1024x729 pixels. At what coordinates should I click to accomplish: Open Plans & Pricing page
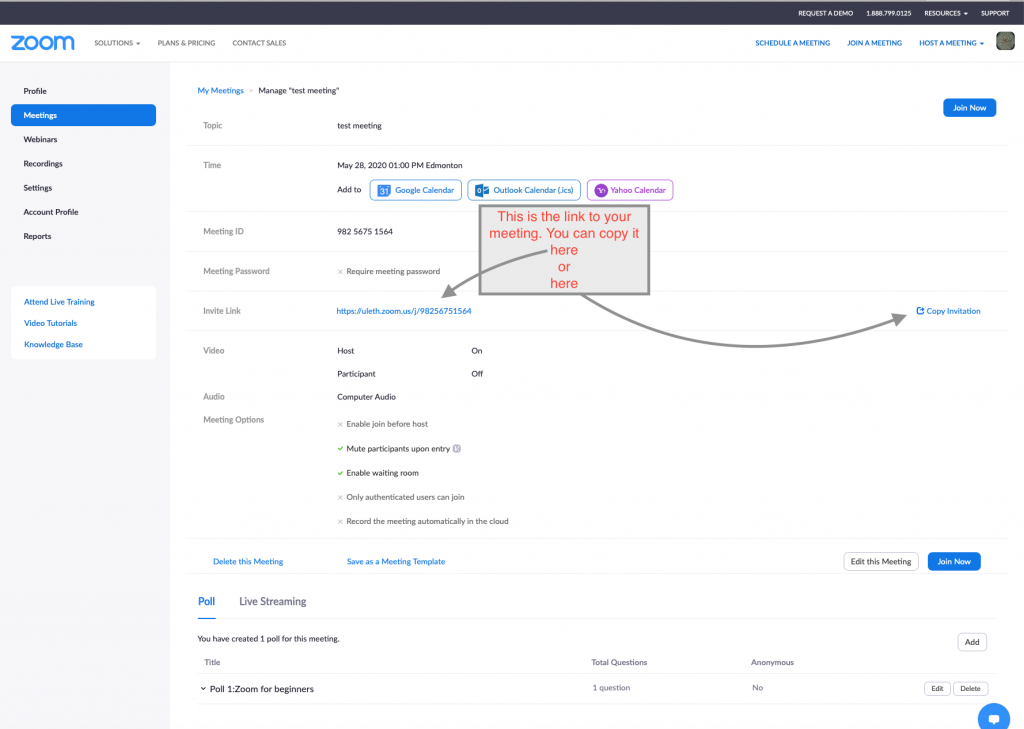click(186, 43)
